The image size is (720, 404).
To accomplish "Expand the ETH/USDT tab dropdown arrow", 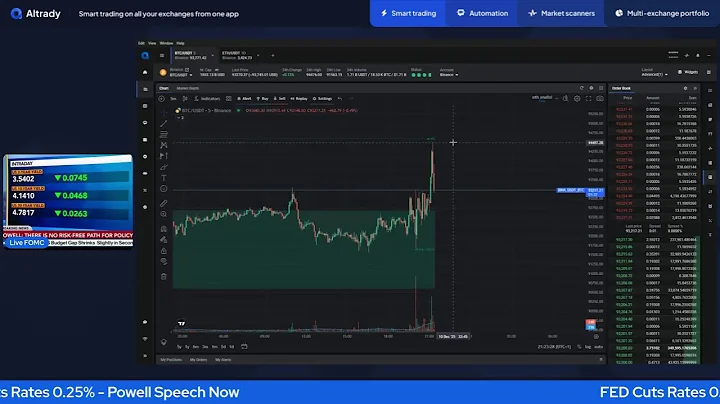I will [x=258, y=56].
